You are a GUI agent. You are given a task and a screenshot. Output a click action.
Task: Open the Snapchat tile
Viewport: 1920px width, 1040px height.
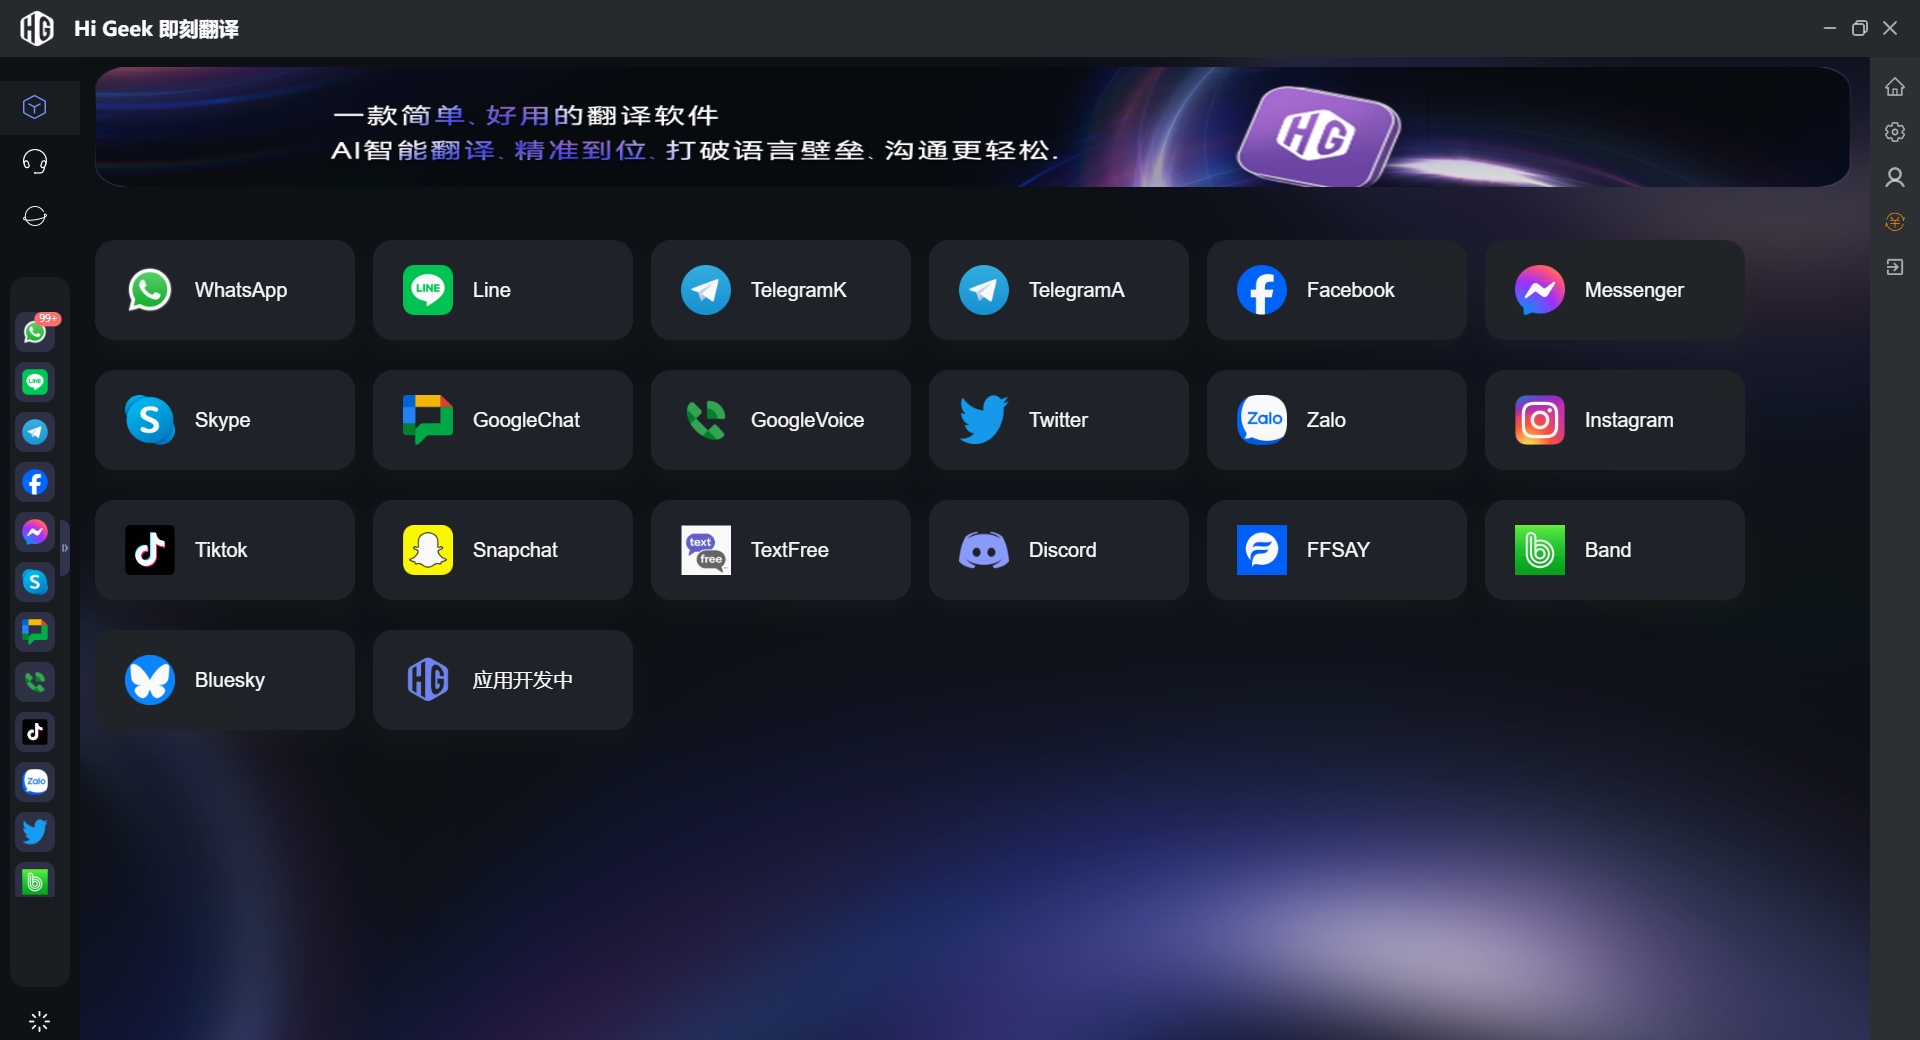[502, 550]
